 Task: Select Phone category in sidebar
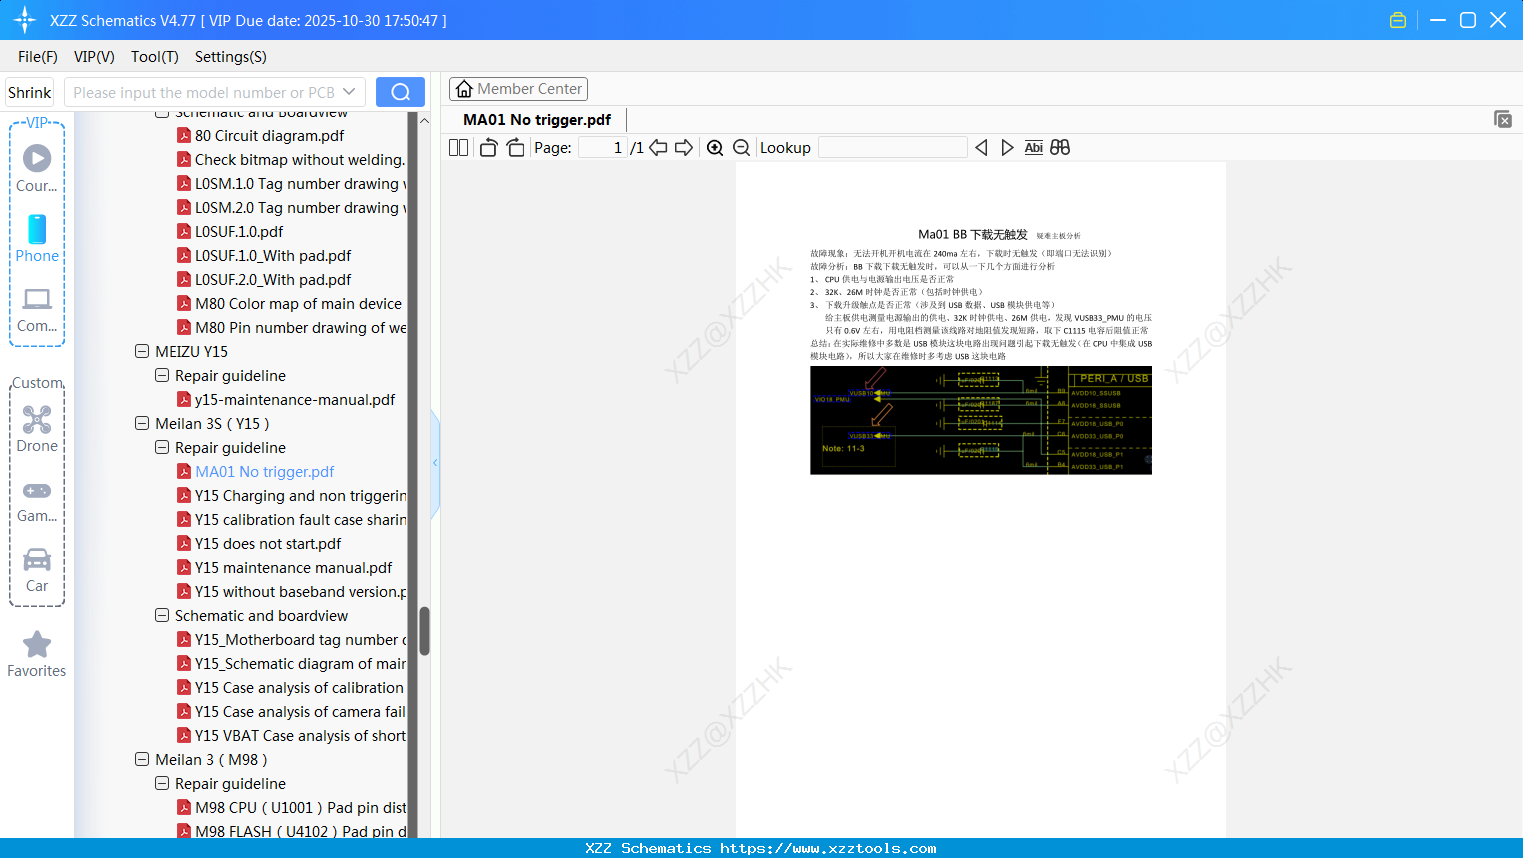(x=37, y=238)
